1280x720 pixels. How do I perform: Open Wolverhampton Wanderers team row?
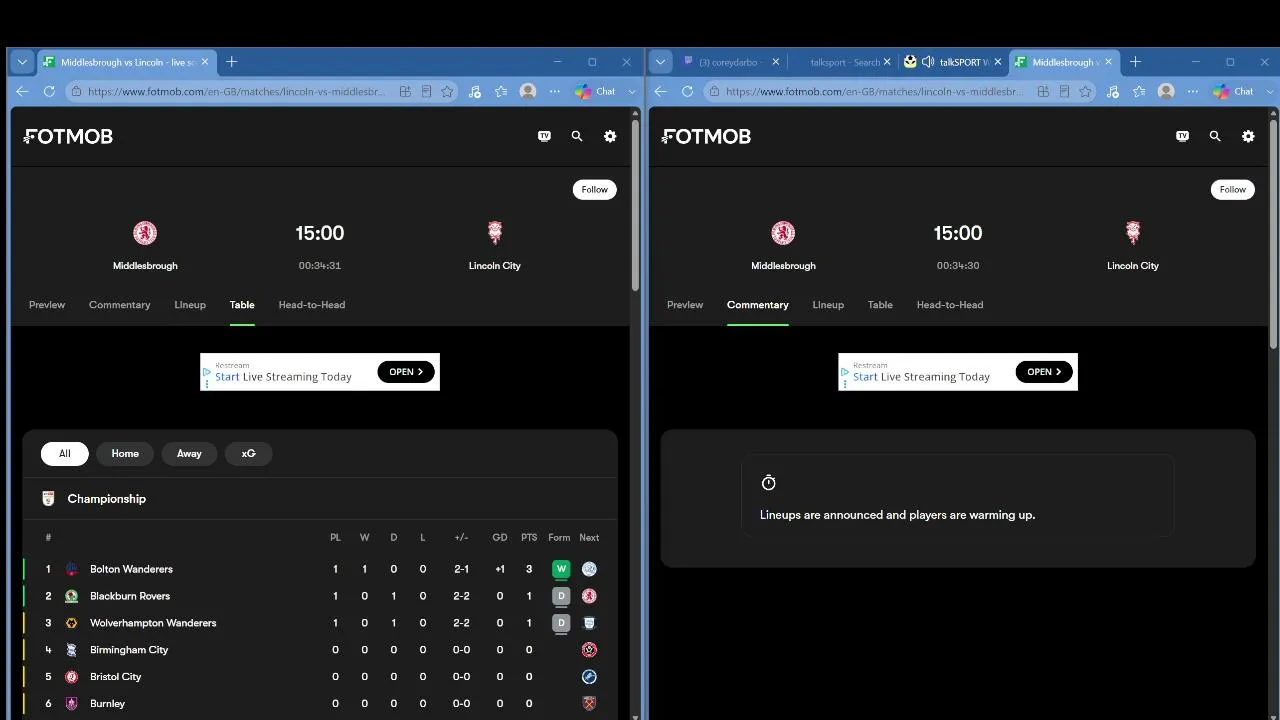click(320, 623)
